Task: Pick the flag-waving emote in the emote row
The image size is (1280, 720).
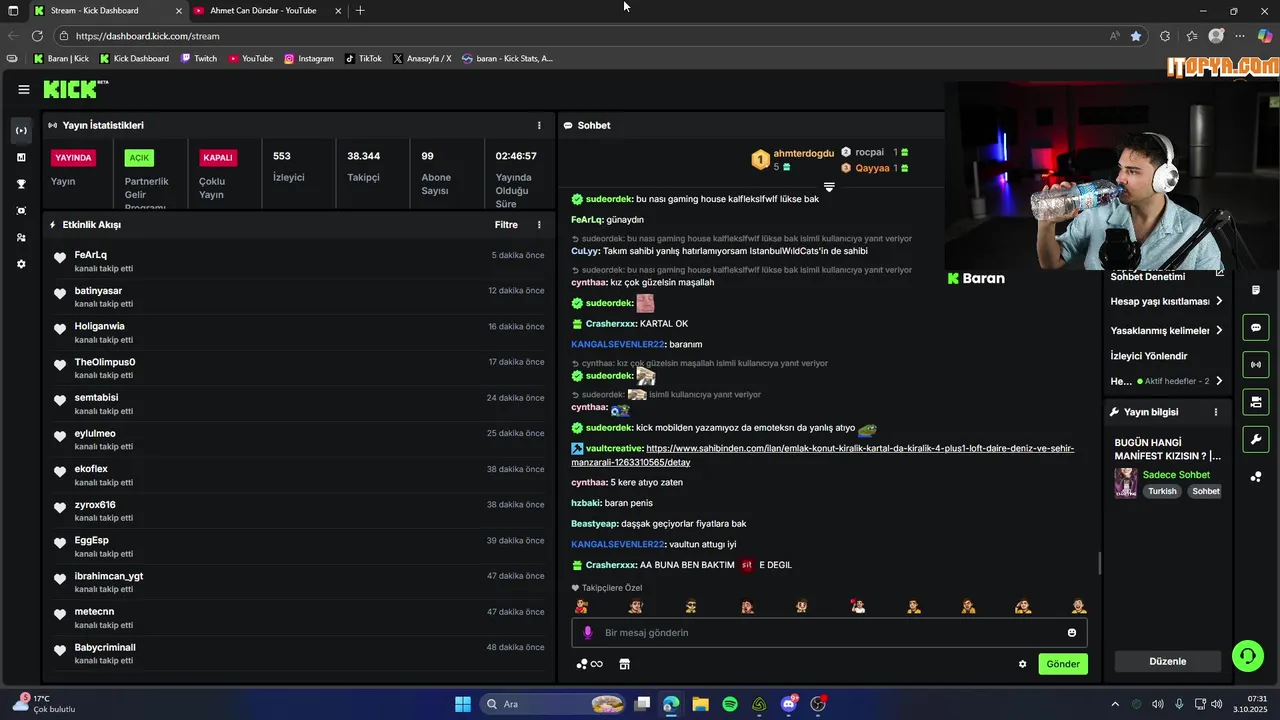Action: (x=857, y=606)
